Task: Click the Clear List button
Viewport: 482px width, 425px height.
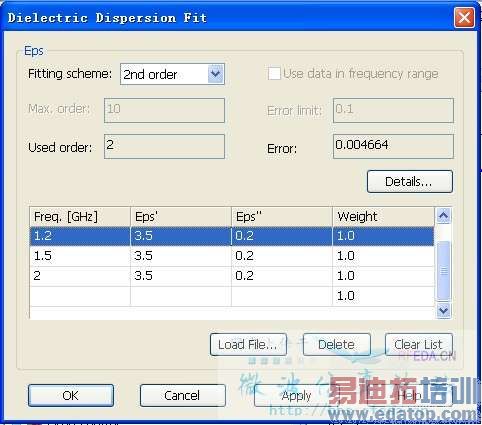Action: 418,344
